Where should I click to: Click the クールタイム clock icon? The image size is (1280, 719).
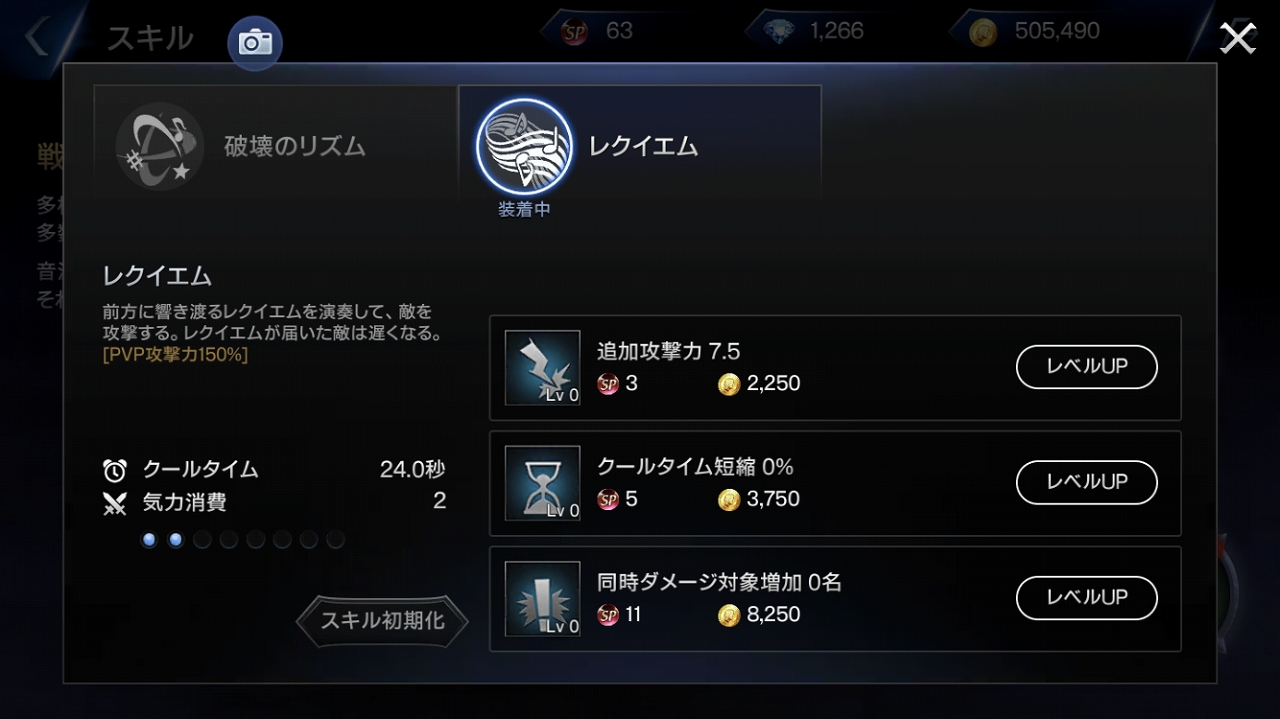[115, 470]
